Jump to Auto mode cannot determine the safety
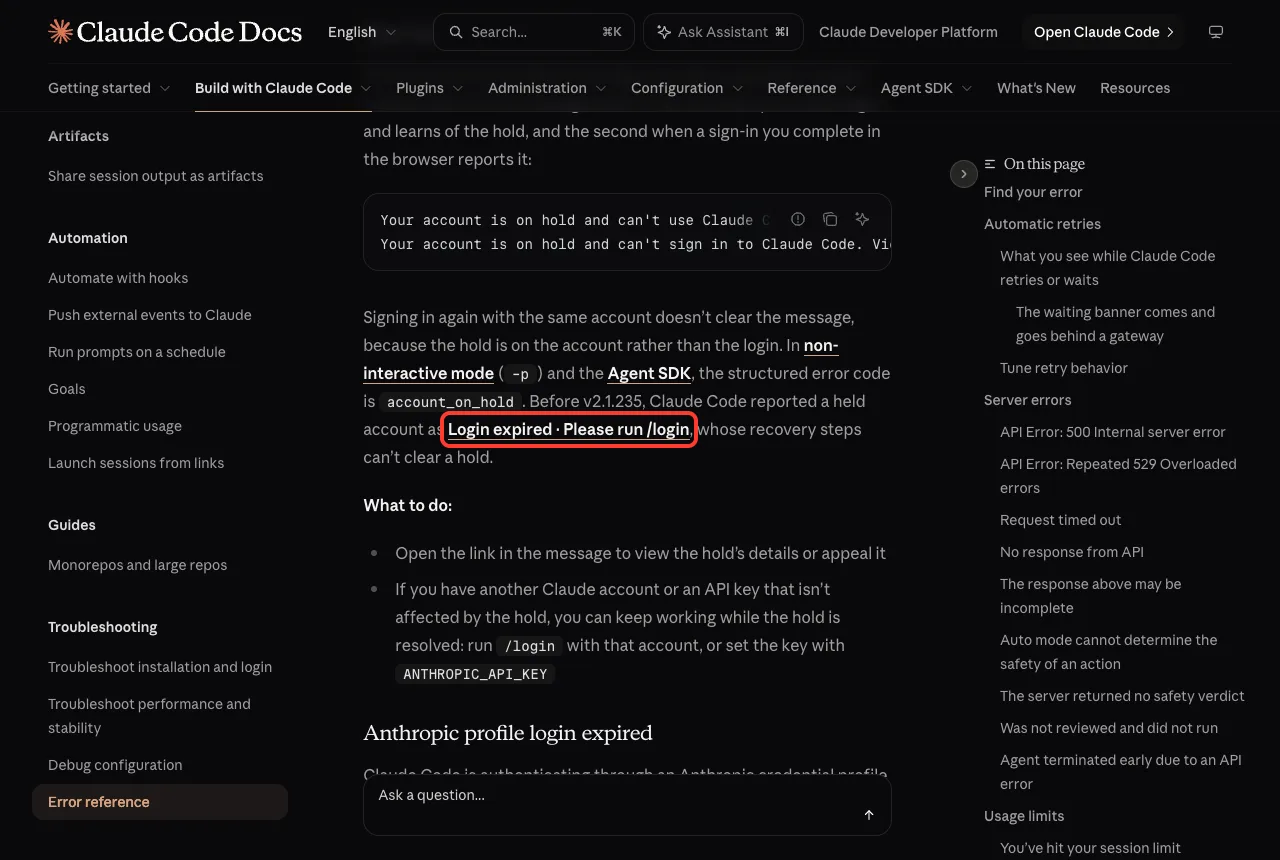This screenshot has height=860, width=1280. 1109,652
